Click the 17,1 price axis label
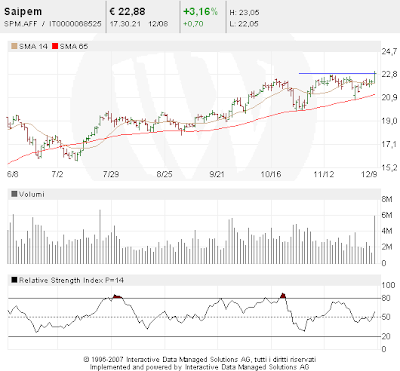The image size is (400, 371). 390,144
